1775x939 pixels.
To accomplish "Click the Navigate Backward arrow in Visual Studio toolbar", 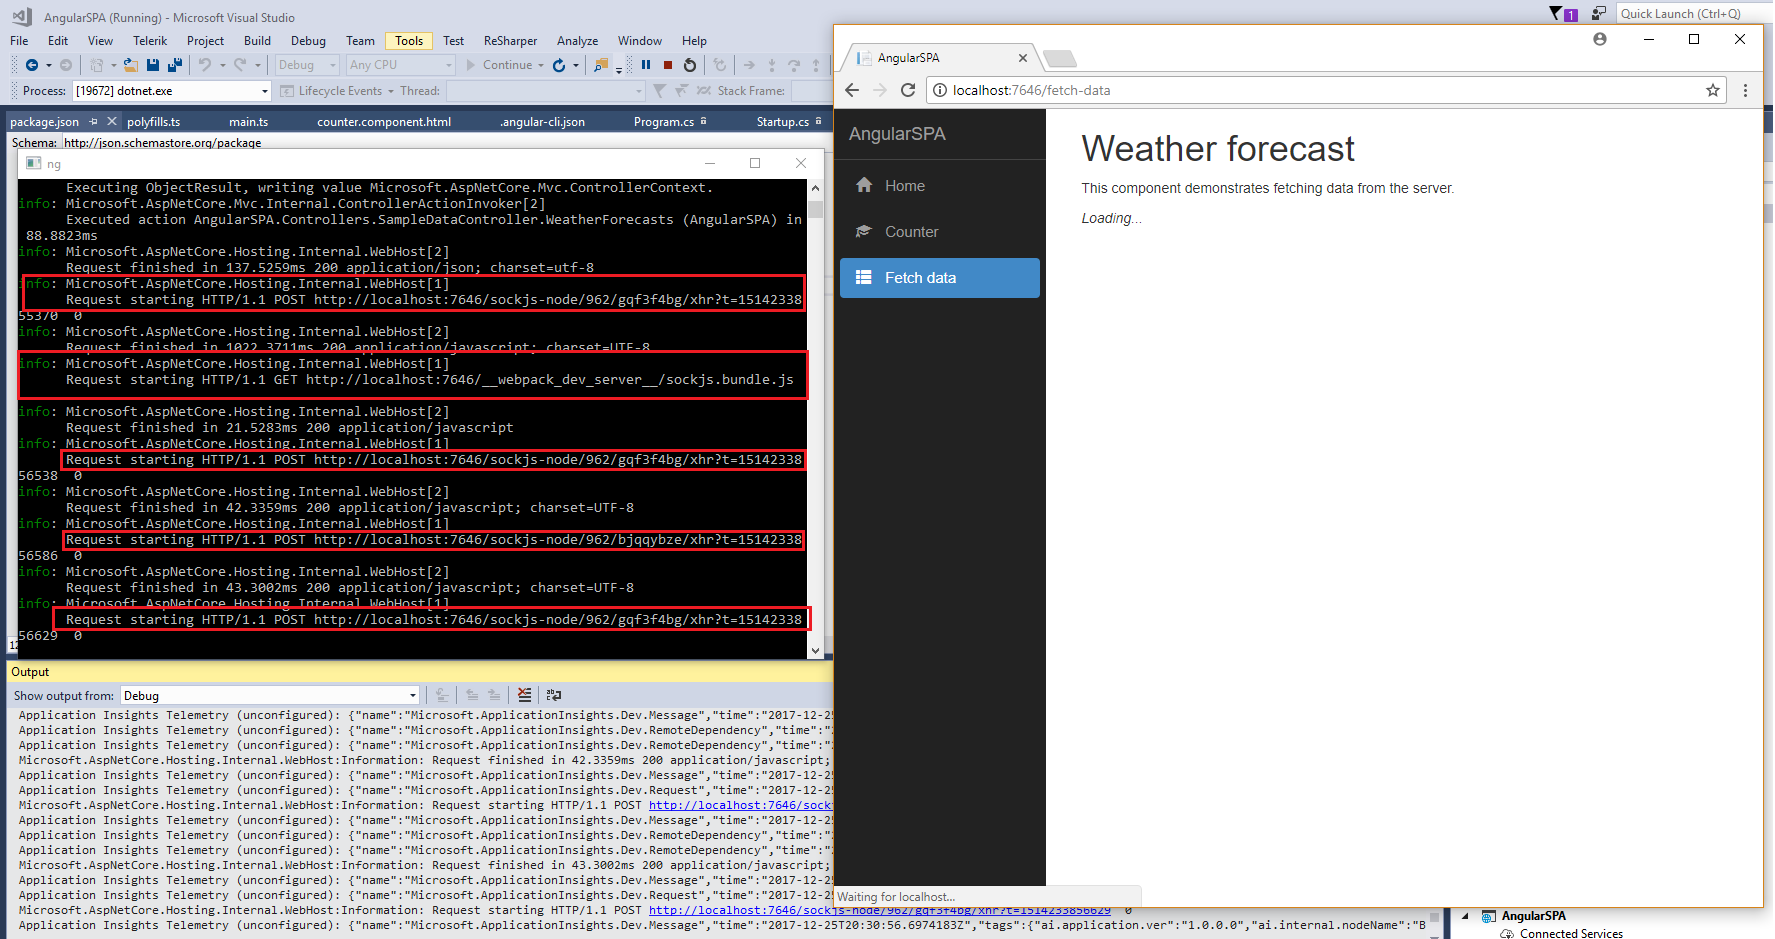I will point(32,65).
